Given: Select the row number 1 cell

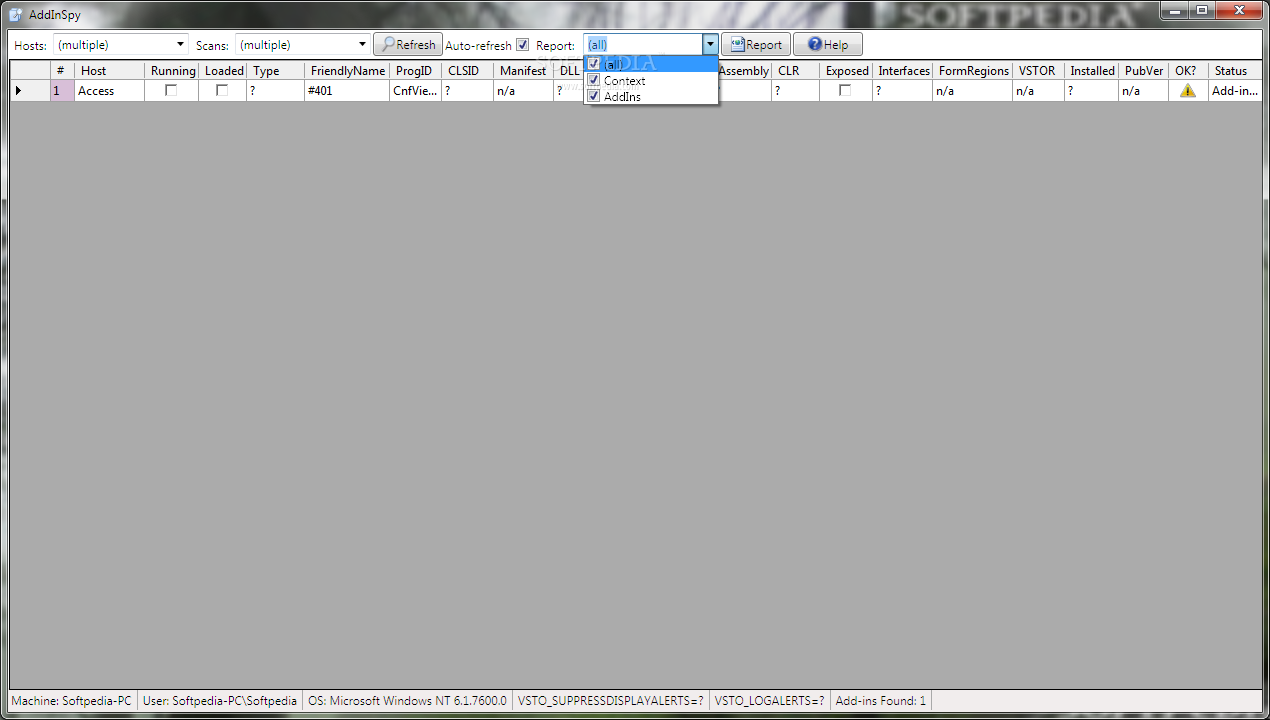Looking at the screenshot, I should [x=62, y=91].
